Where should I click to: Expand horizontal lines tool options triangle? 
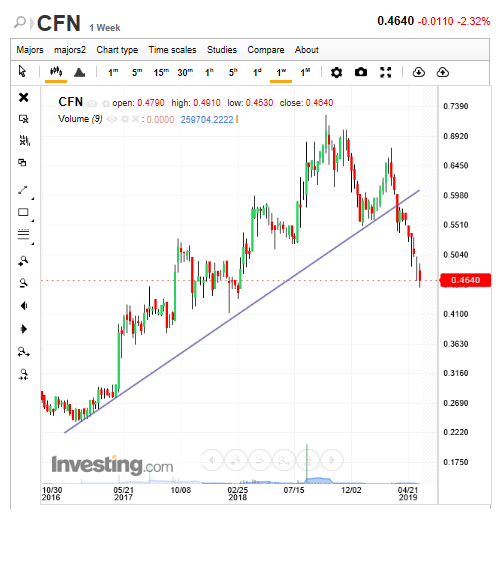tap(33, 244)
